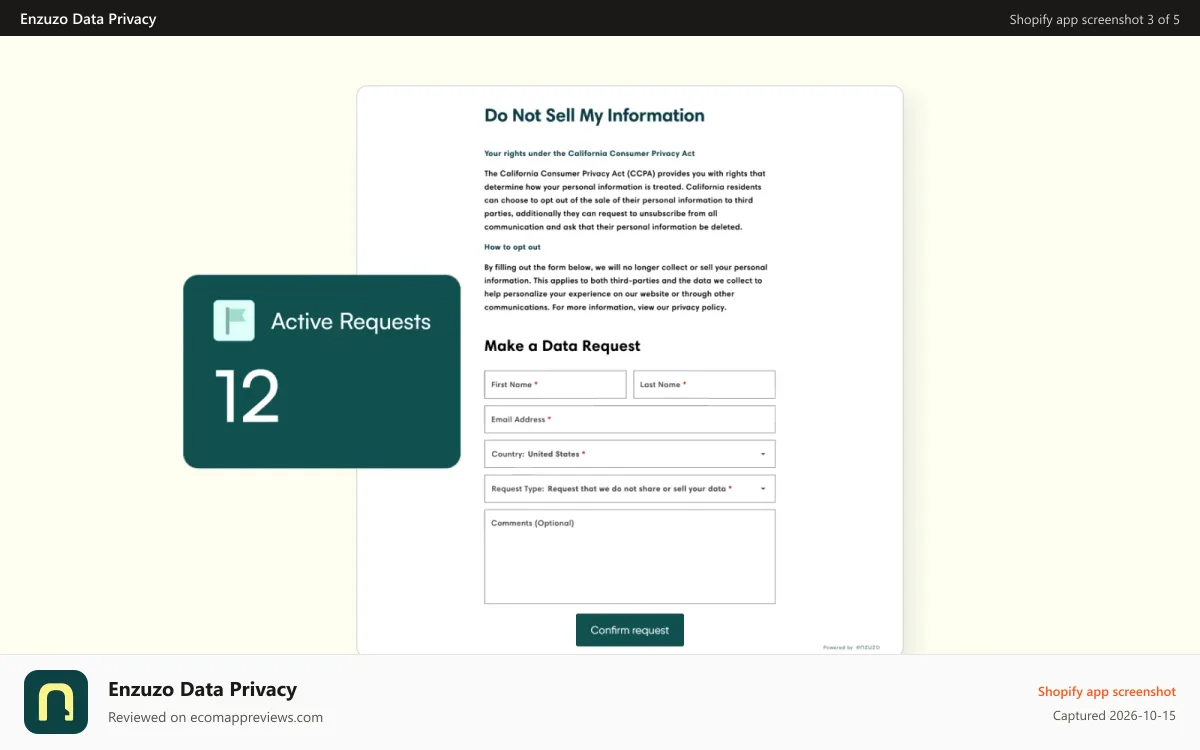Click the California Consumer Privacy Act rights subheading
Viewport: 1200px width, 750px height.
[589, 154]
